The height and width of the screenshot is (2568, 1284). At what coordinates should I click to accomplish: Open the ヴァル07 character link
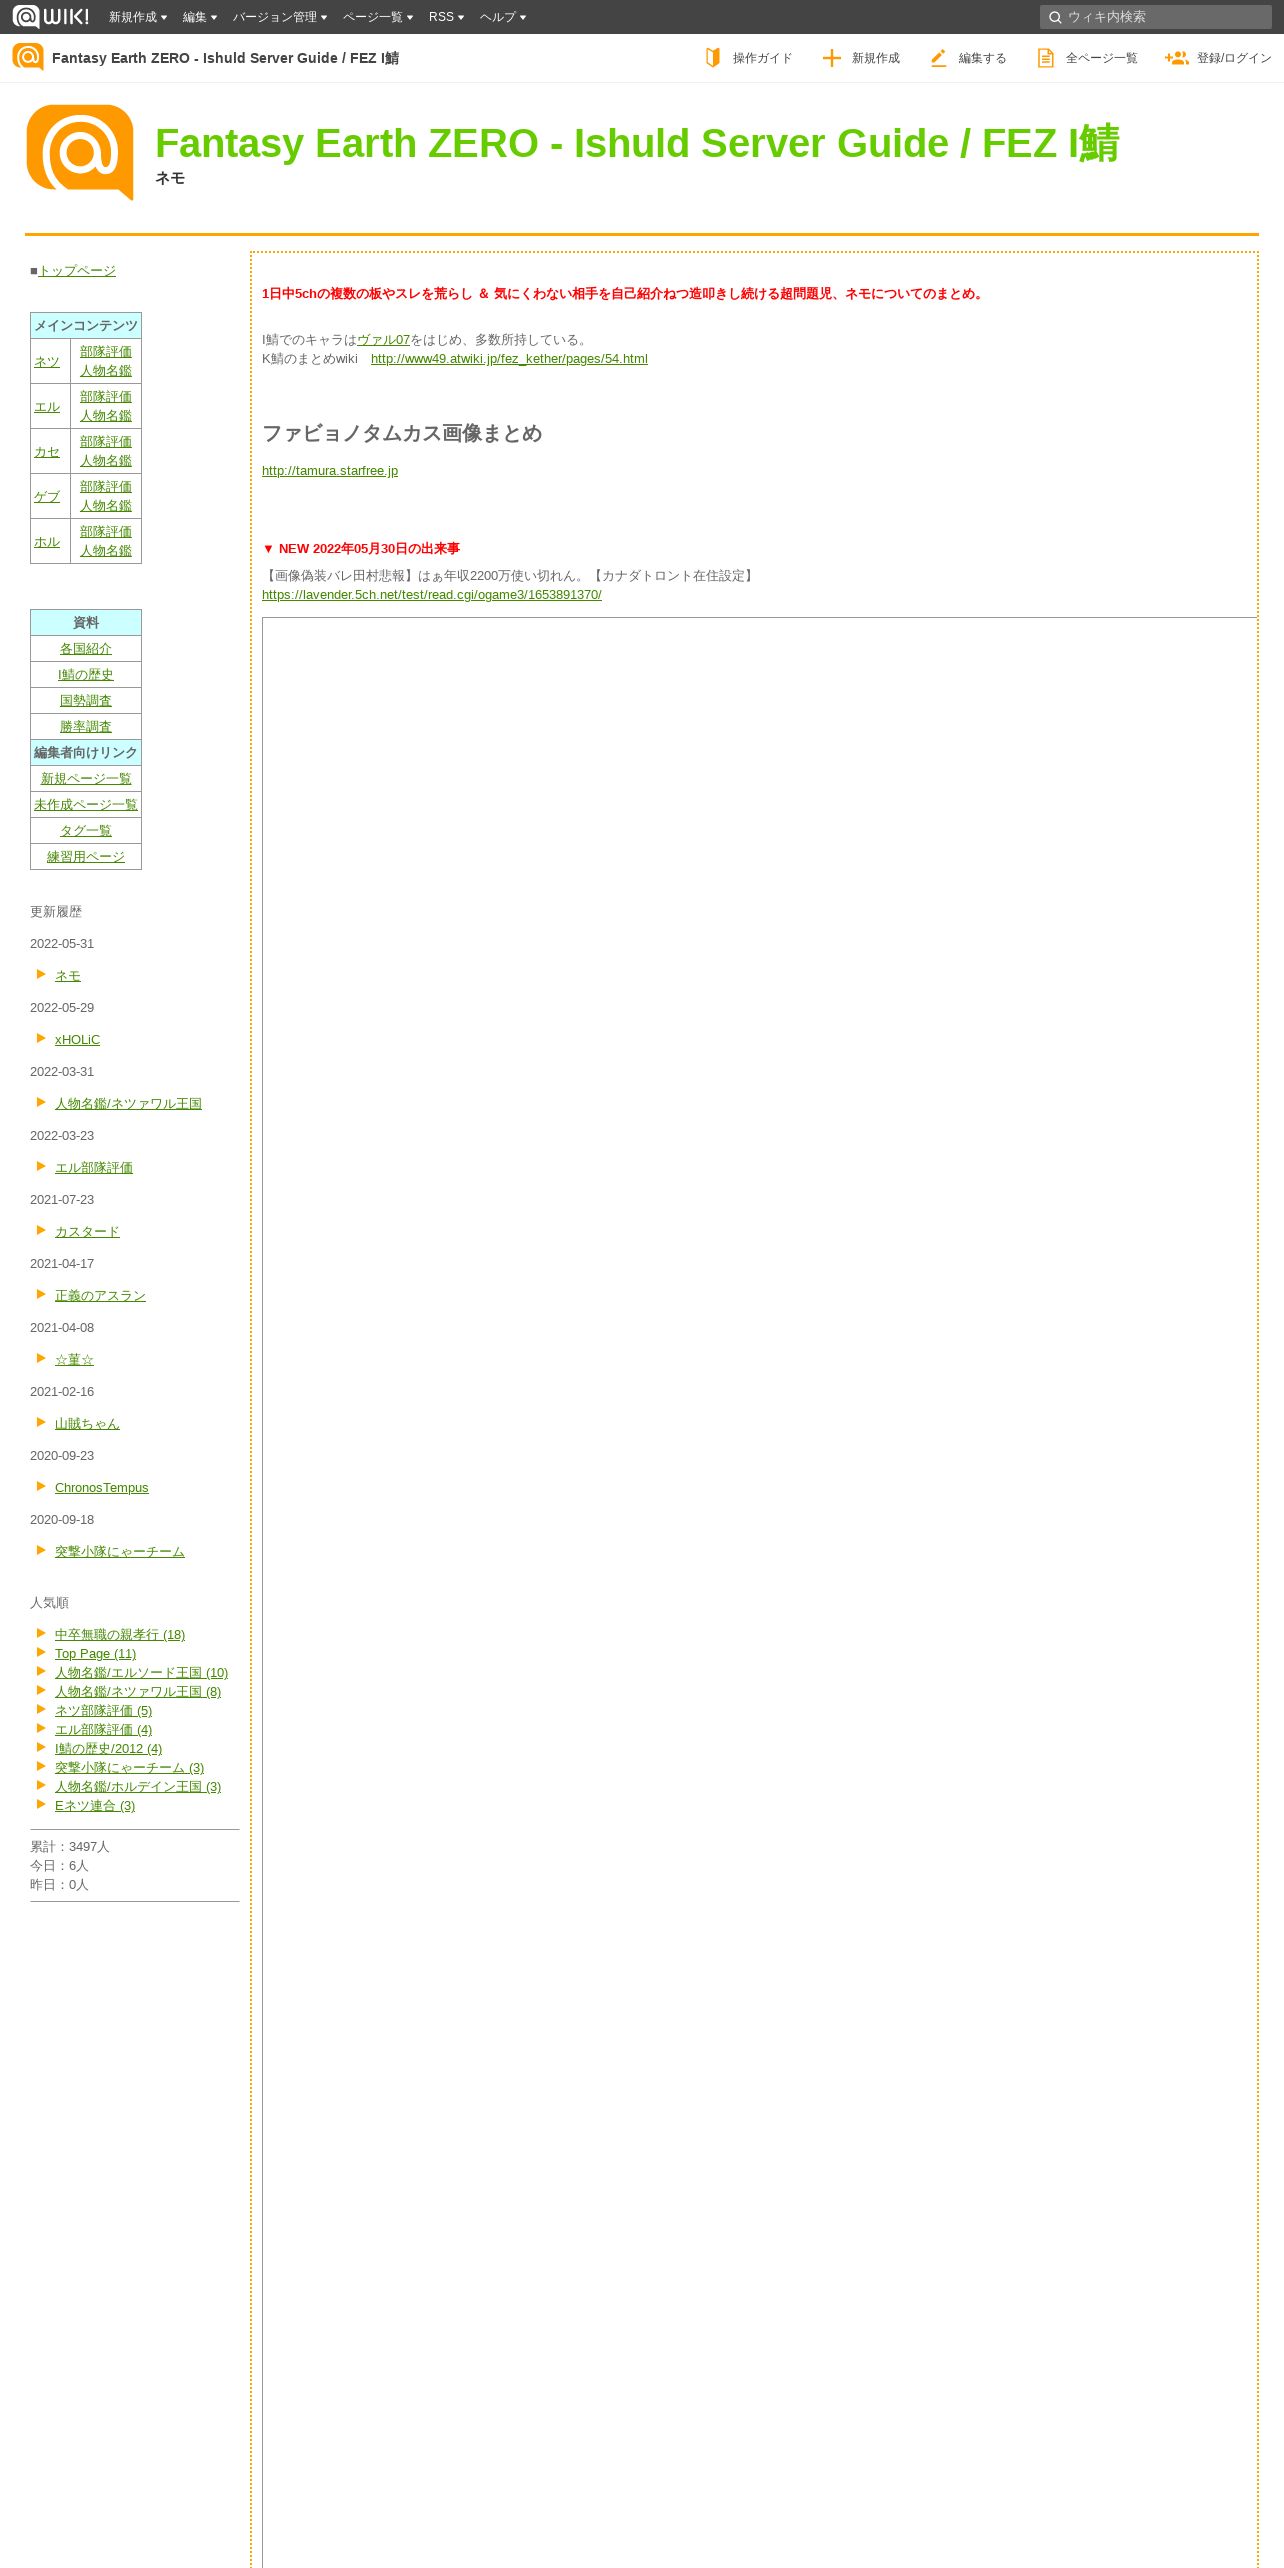383,339
